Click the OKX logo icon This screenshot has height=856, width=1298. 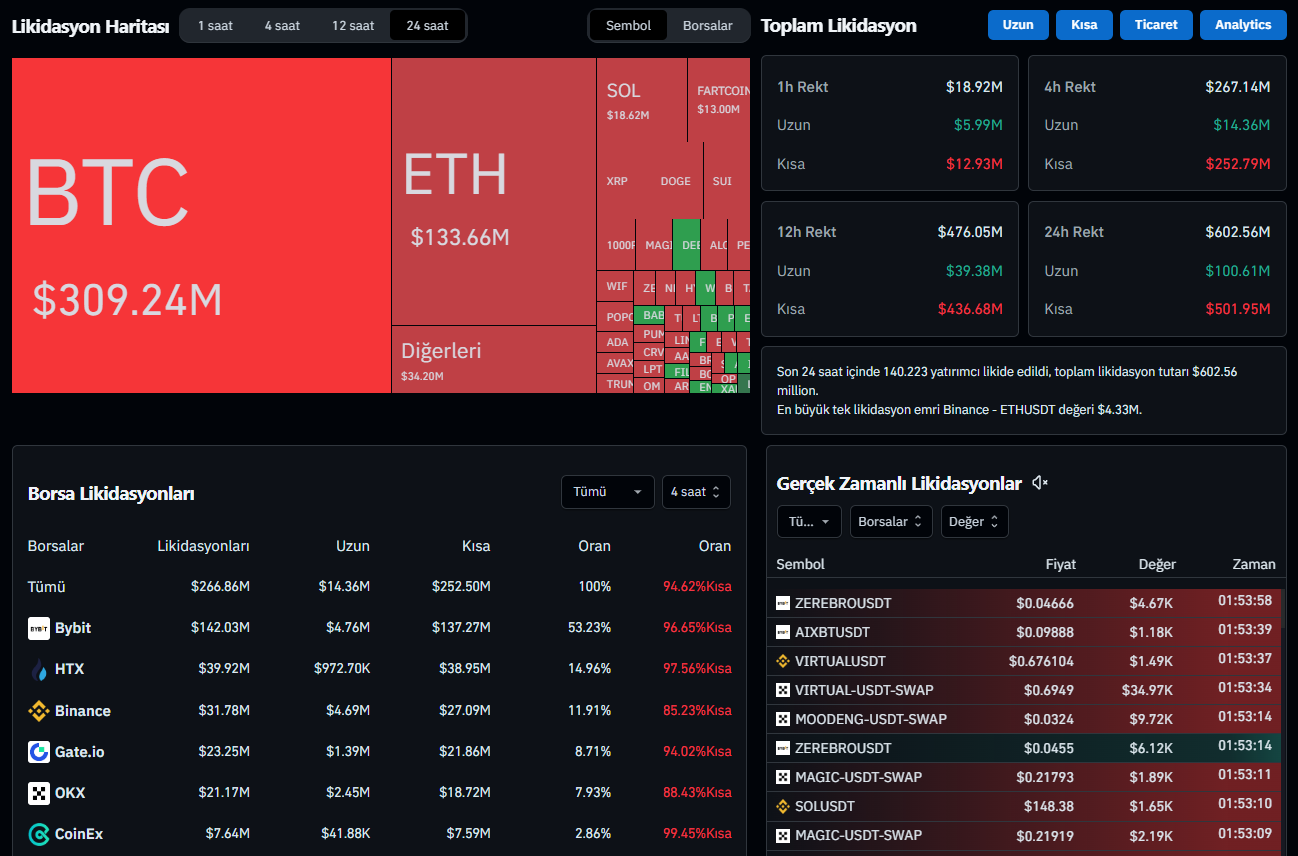coord(39,793)
